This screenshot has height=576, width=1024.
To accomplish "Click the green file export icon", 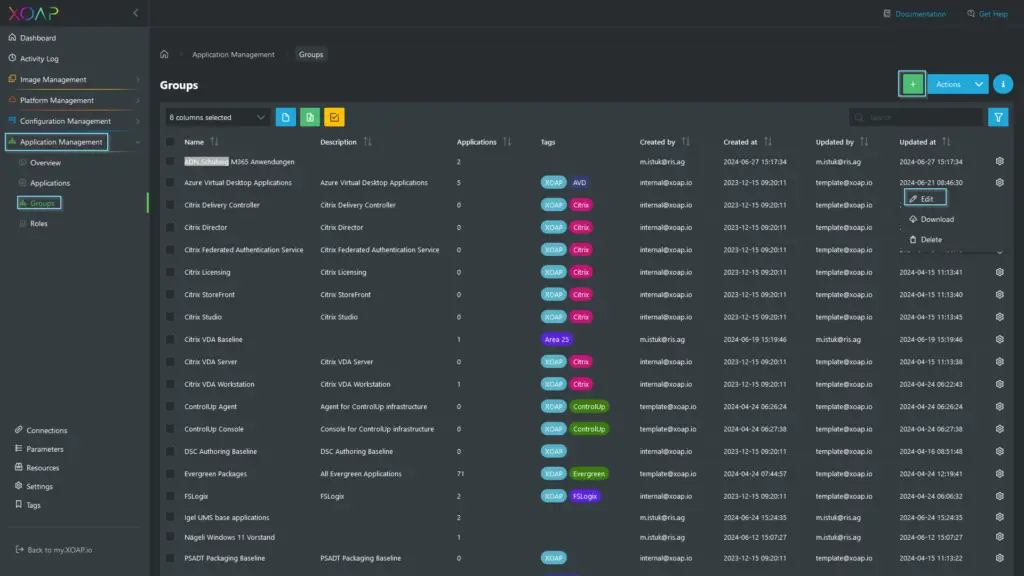I will click(310, 118).
